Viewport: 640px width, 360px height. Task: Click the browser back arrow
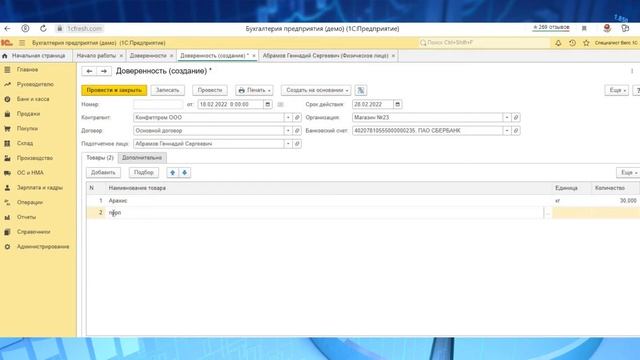7,29
